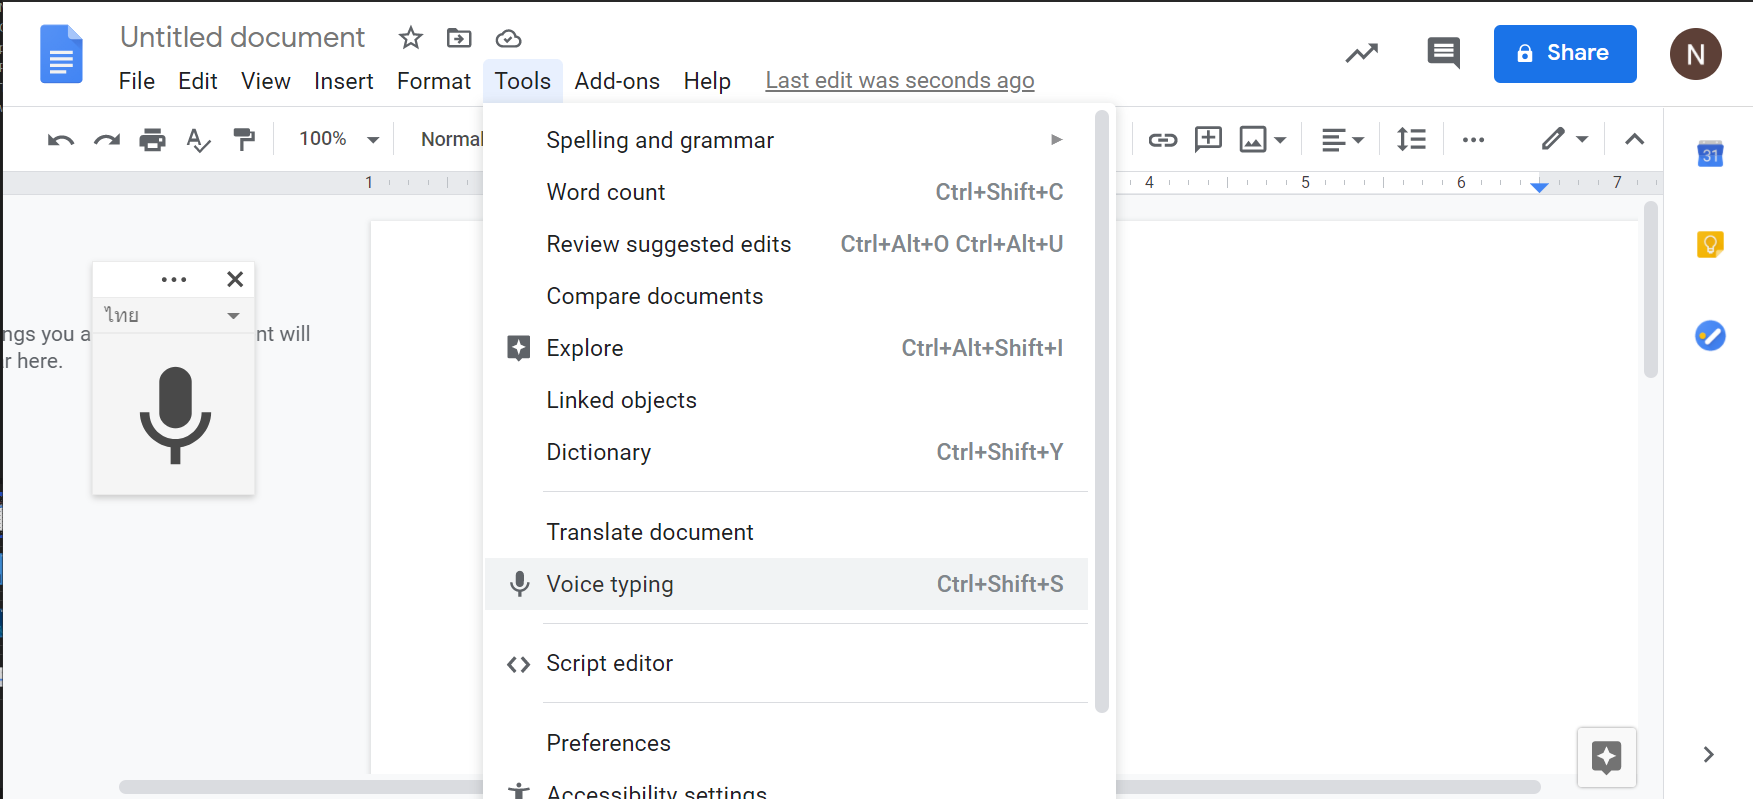1753x799 pixels.
Task: Choose Explore from the Tools menu
Action: coord(786,348)
